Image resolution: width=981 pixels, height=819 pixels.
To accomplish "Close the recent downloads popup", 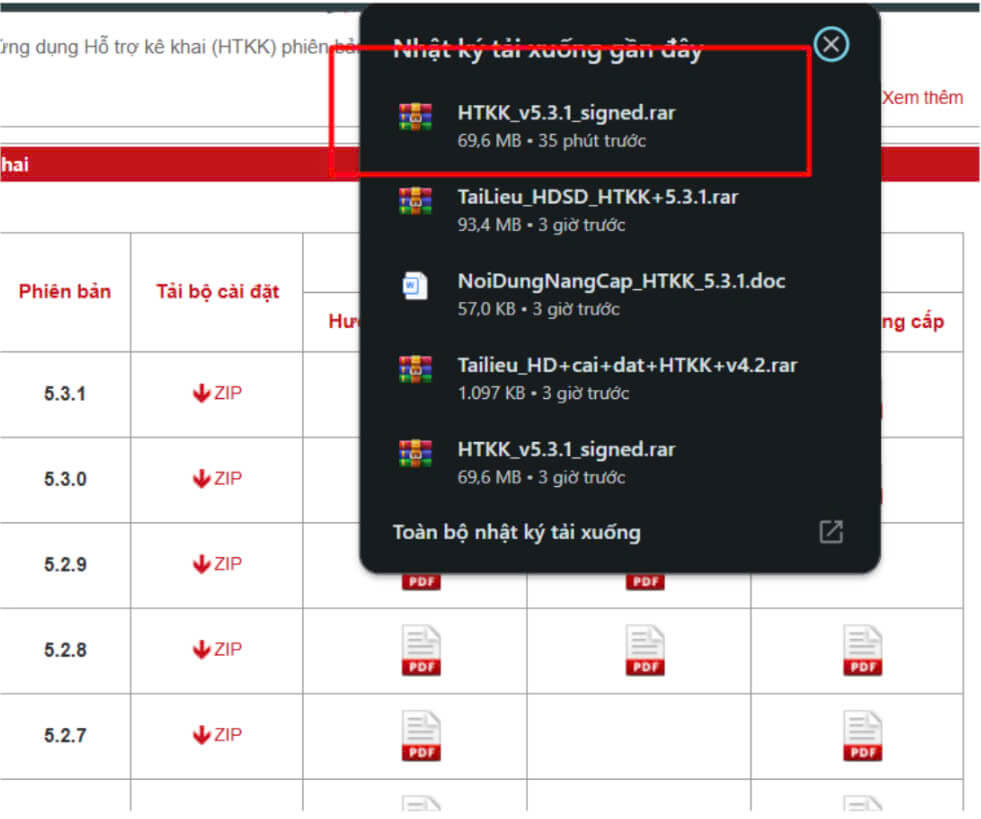I will pos(831,44).
